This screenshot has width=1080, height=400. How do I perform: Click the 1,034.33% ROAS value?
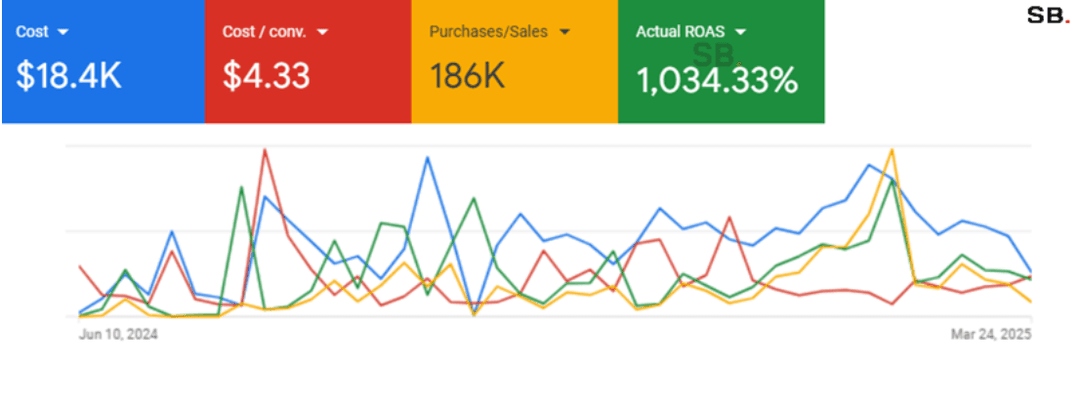(717, 80)
